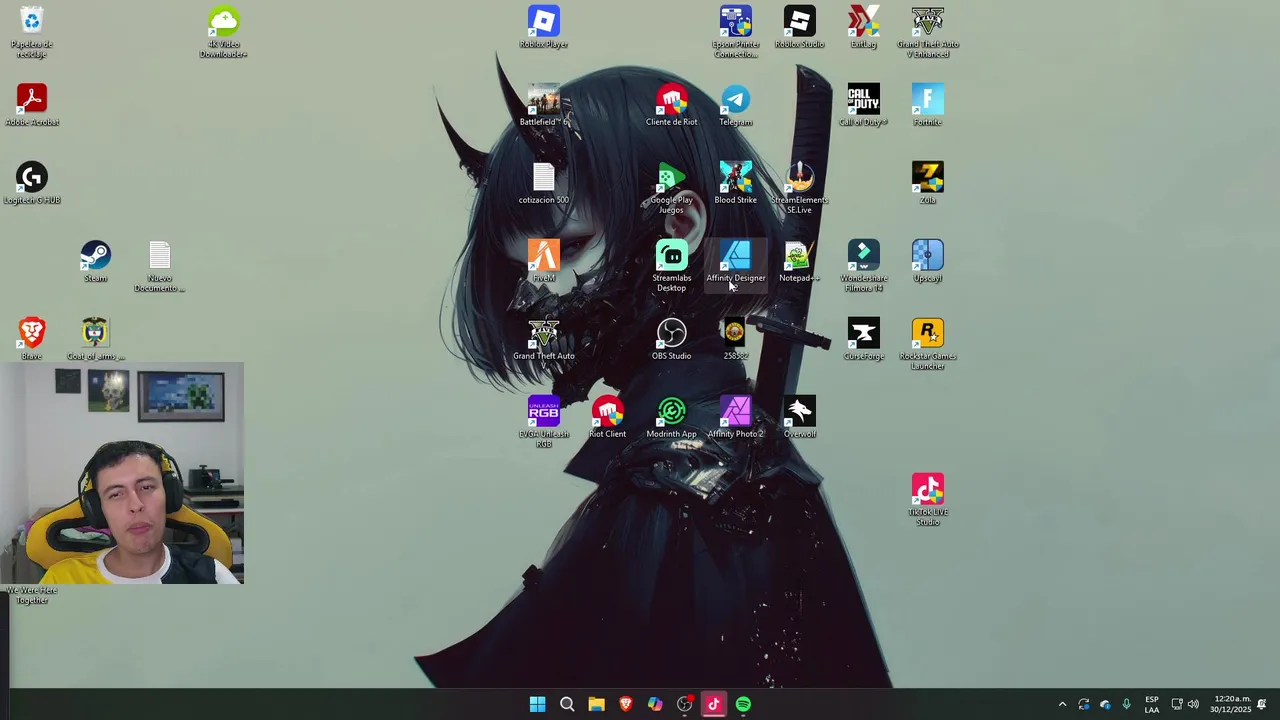Select the We Were Here Together shortcut
This screenshot has height=720, width=1280.
point(32,595)
